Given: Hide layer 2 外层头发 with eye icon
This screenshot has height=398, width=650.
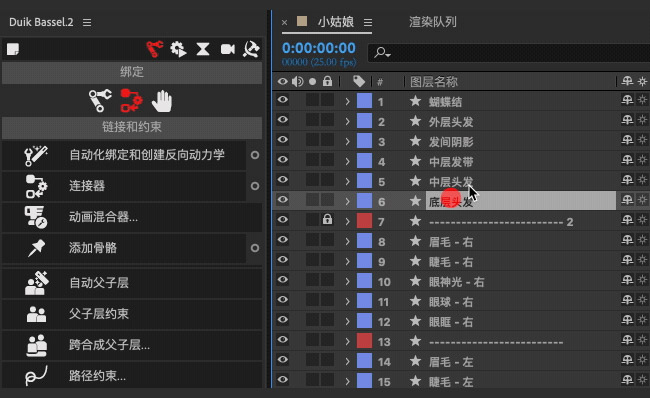Looking at the screenshot, I should click(x=283, y=119).
